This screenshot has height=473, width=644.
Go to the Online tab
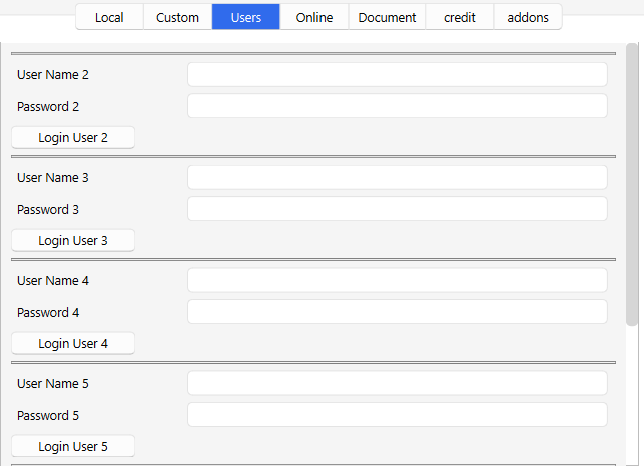[314, 17]
